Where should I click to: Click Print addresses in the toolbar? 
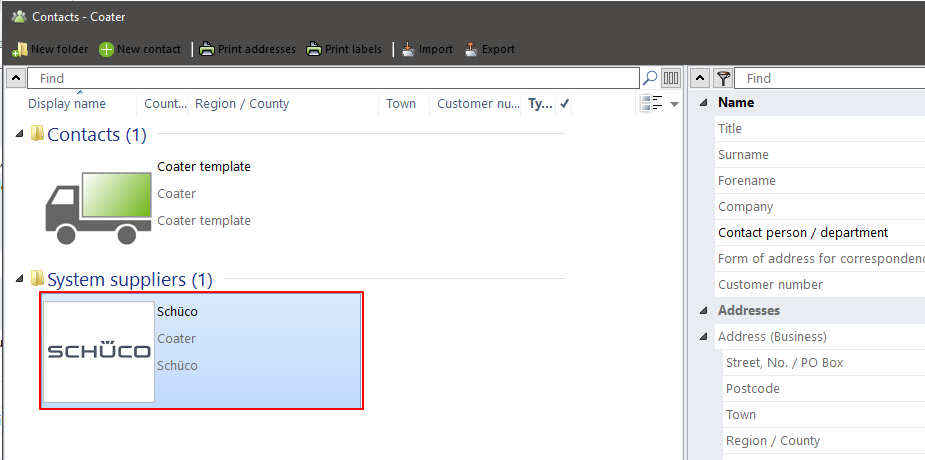click(x=248, y=49)
